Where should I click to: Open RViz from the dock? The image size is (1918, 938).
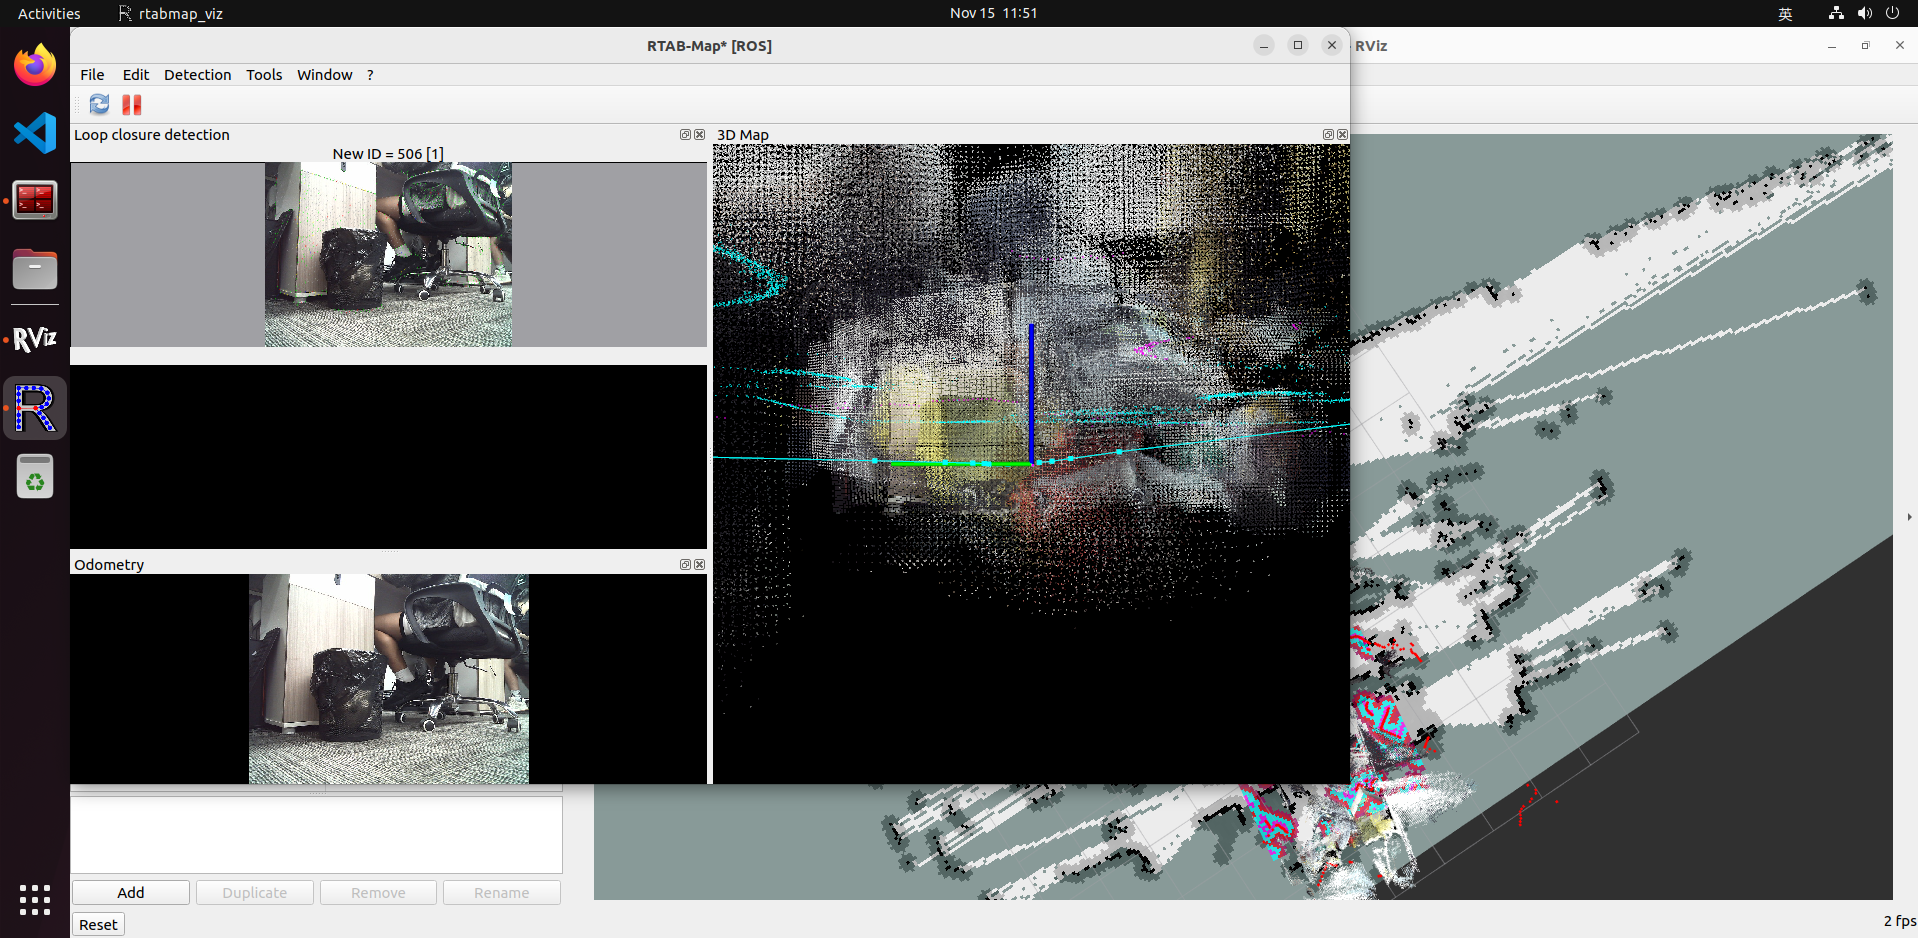pos(34,338)
